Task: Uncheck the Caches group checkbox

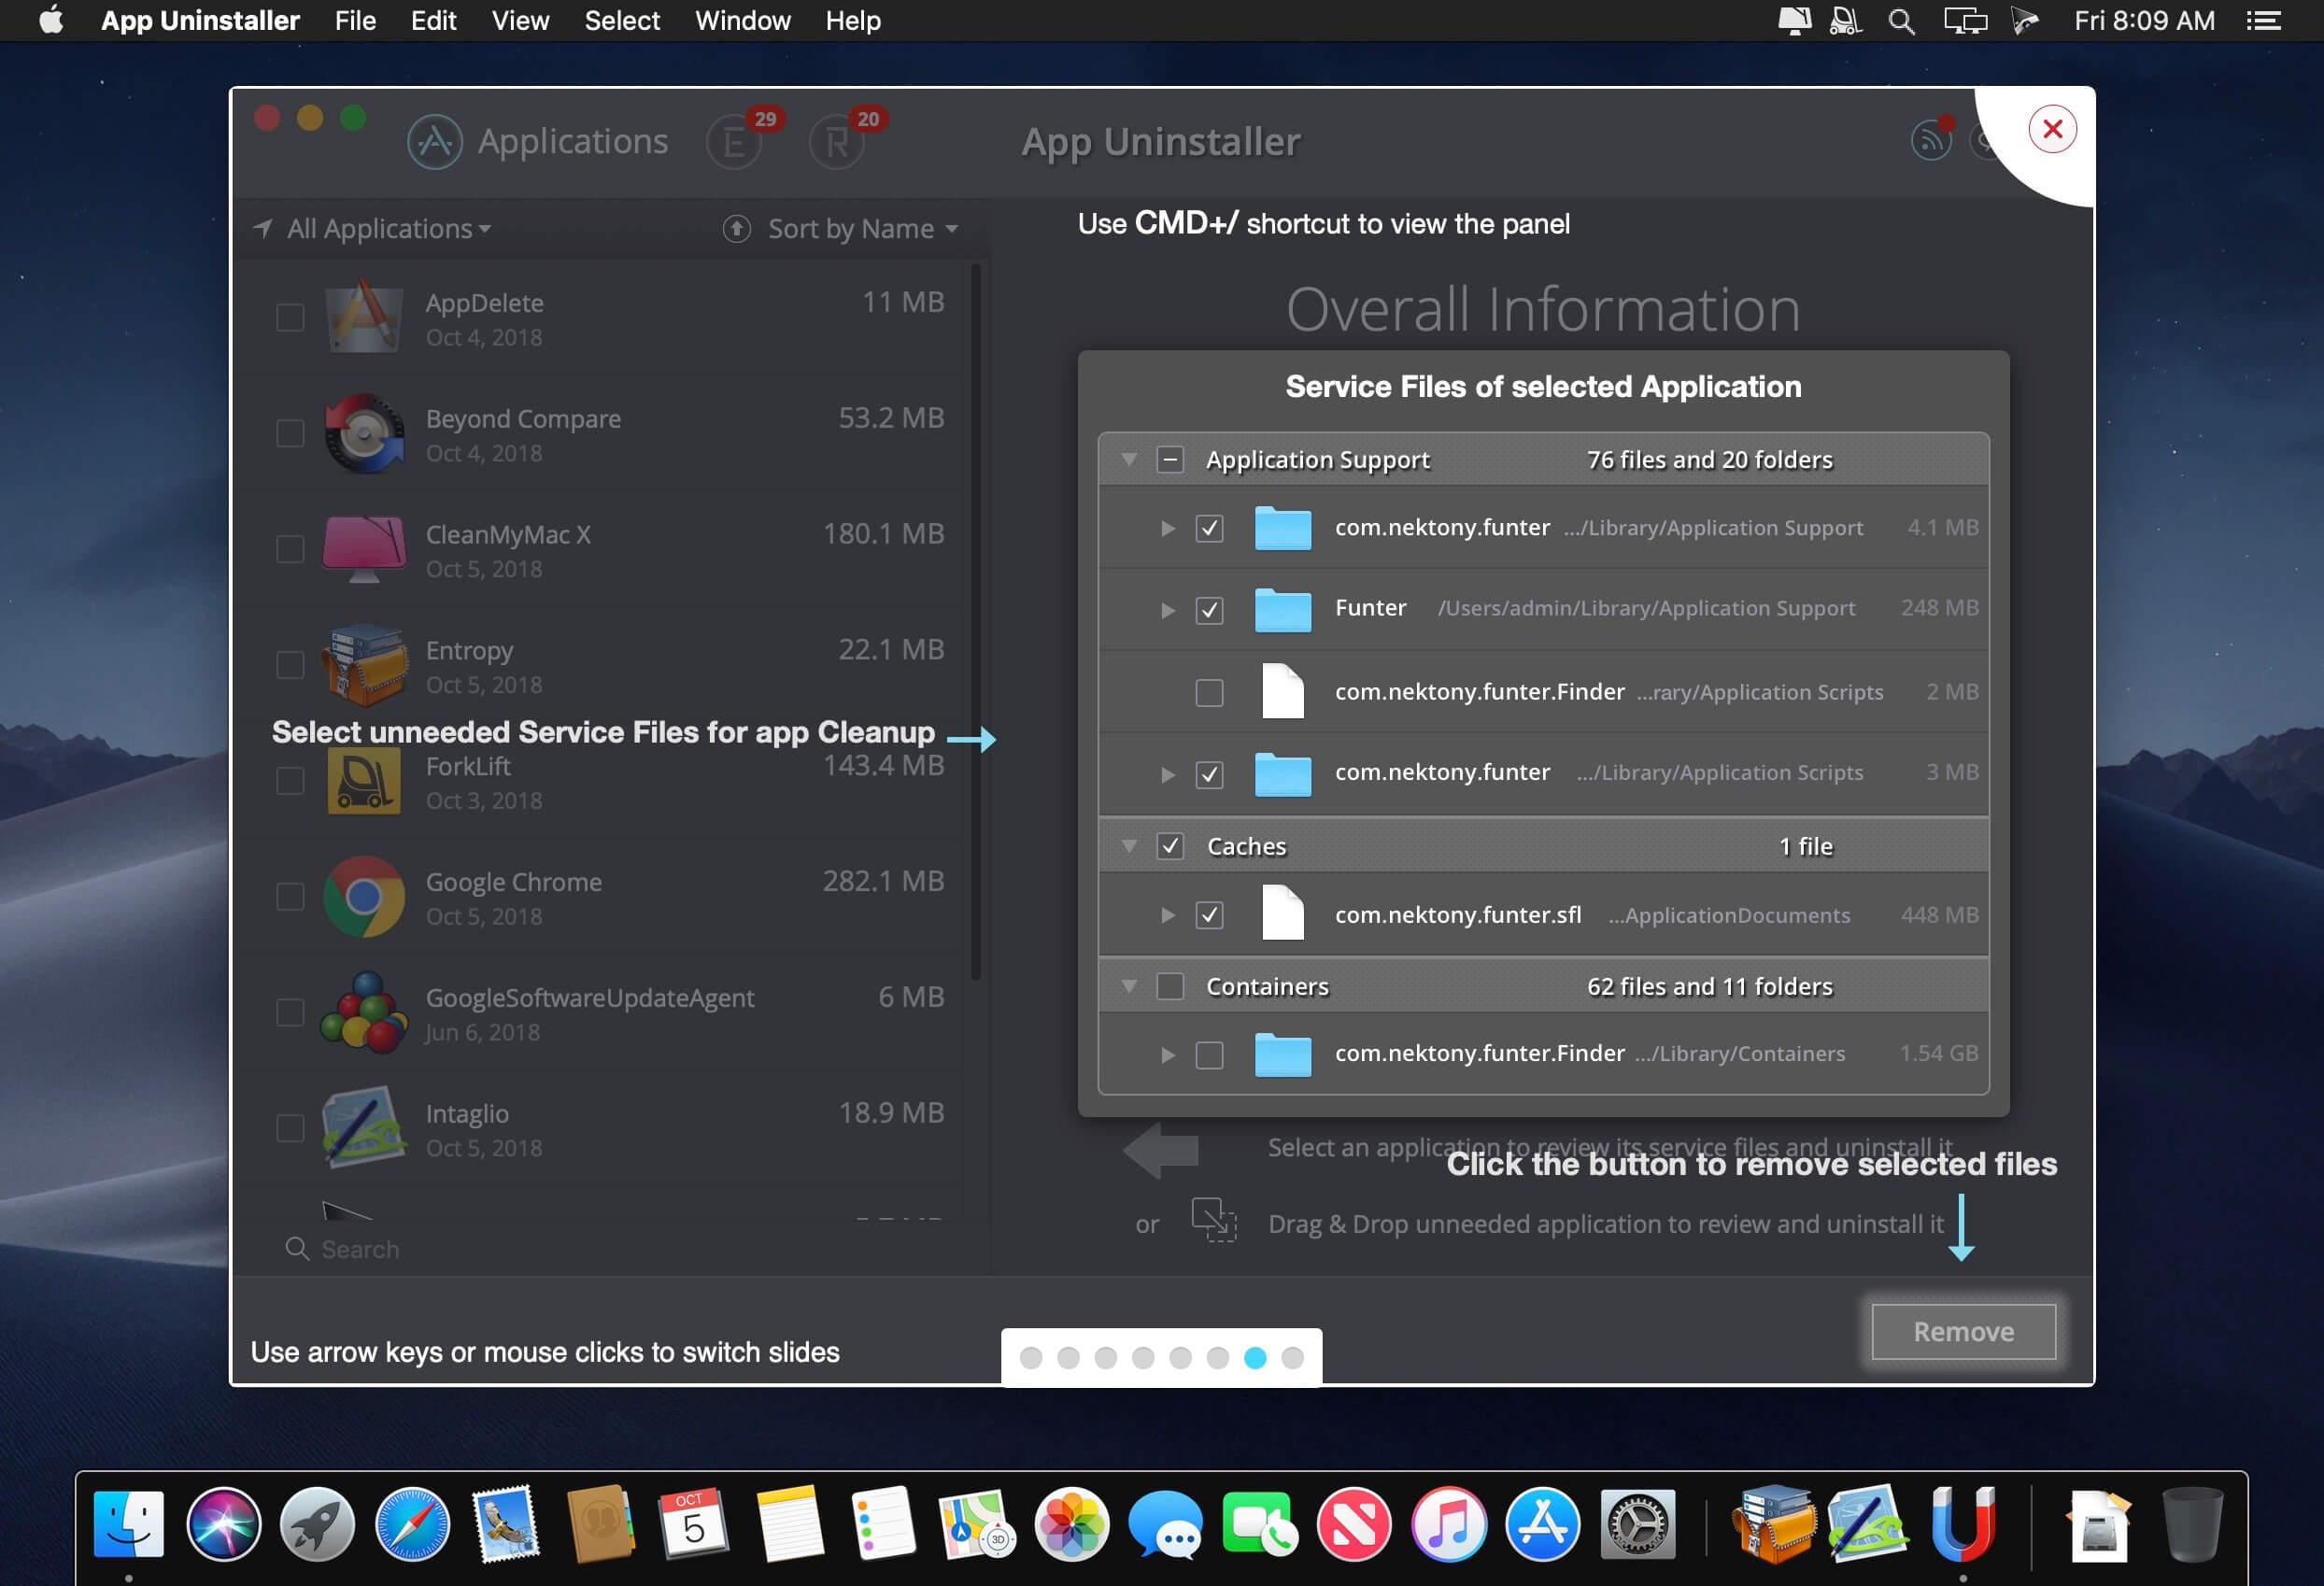Action: click(1170, 846)
